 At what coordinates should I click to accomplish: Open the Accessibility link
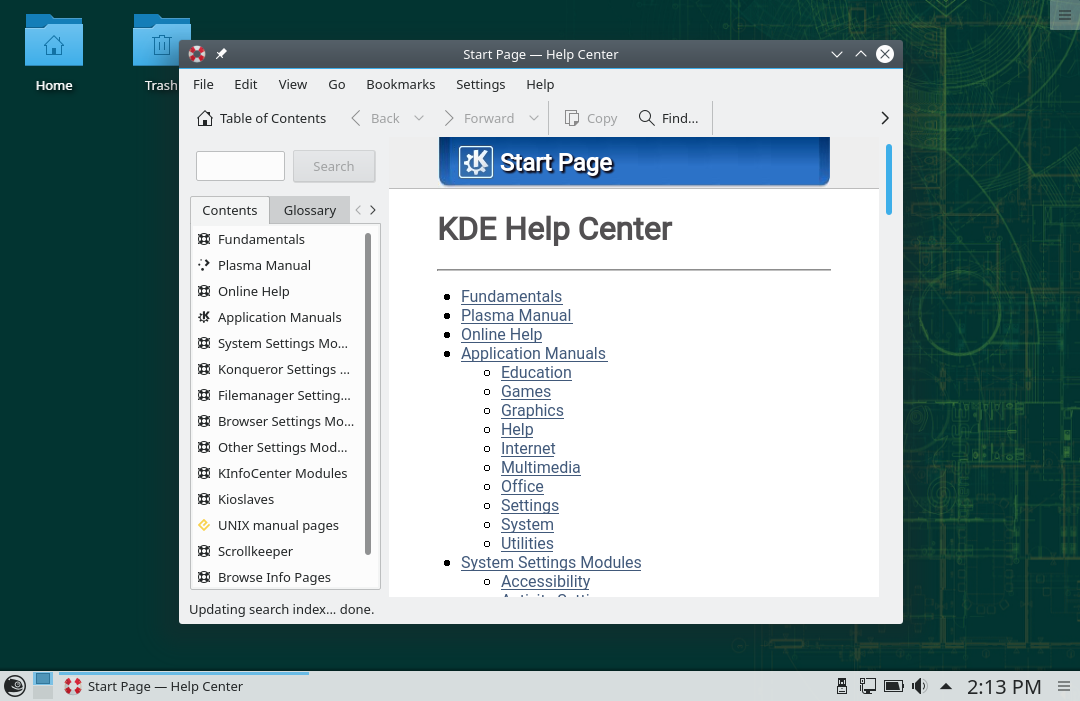(546, 581)
